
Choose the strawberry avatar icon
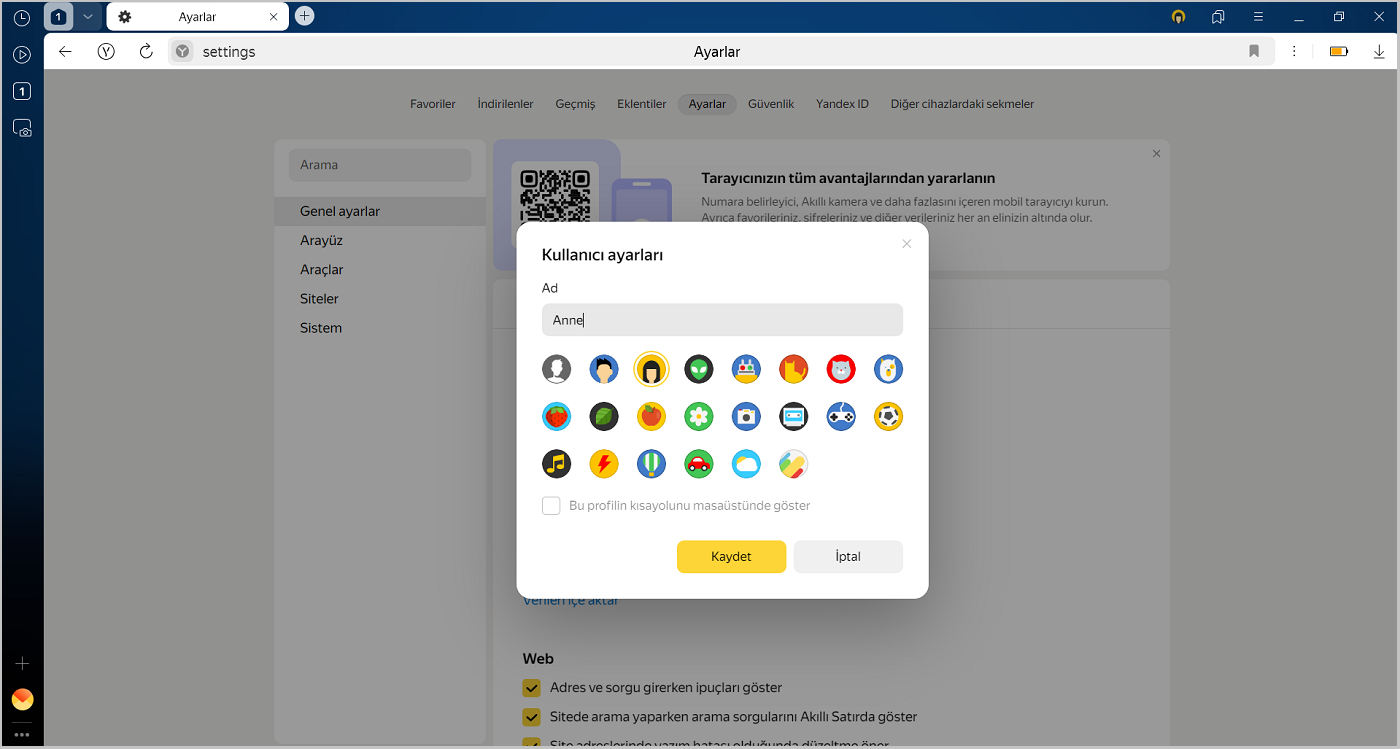(x=556, y=417)
